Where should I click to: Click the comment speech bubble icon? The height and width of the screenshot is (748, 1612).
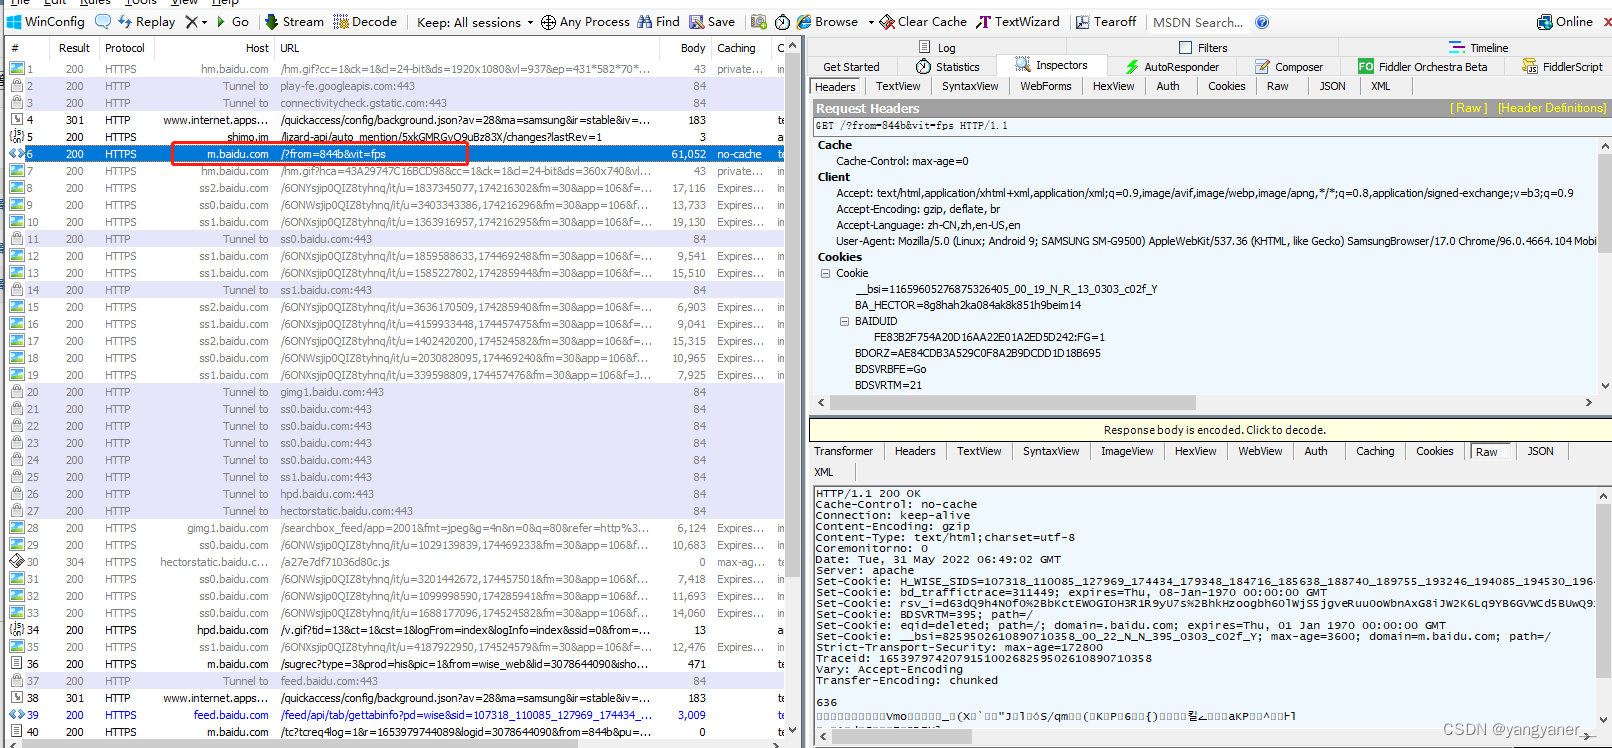click(103, 21)
